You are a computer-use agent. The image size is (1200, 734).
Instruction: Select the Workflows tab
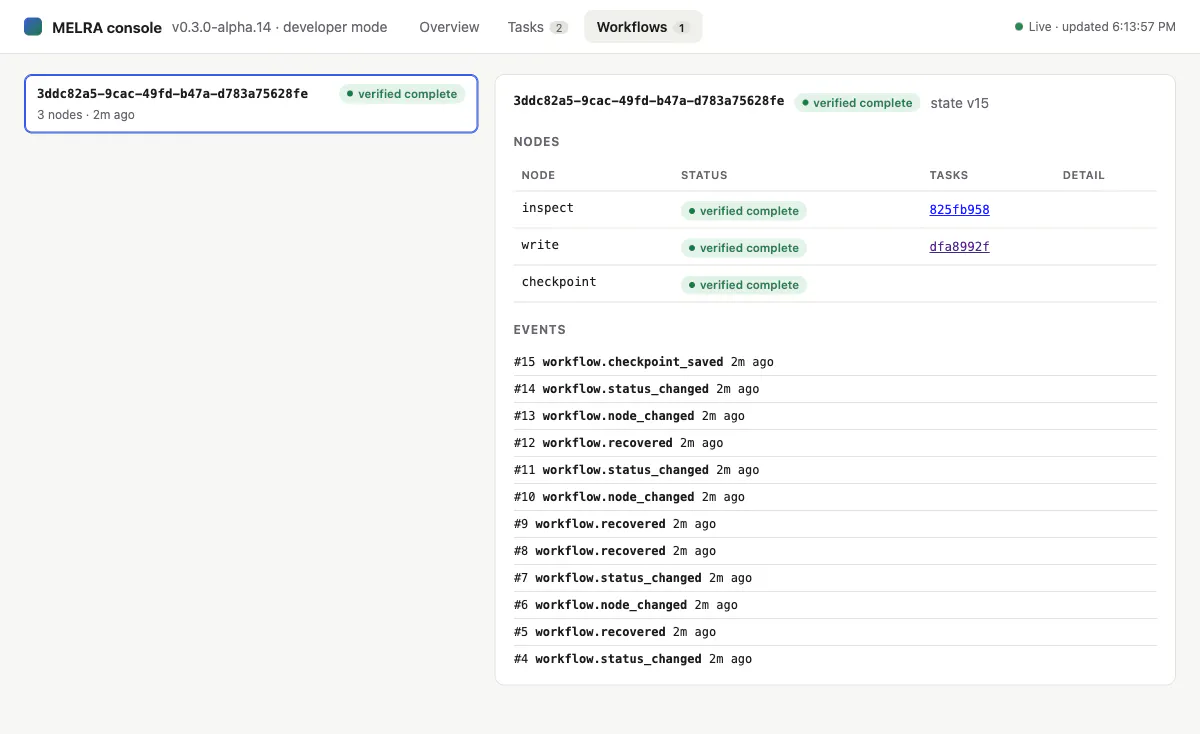[x=643, y=27]
